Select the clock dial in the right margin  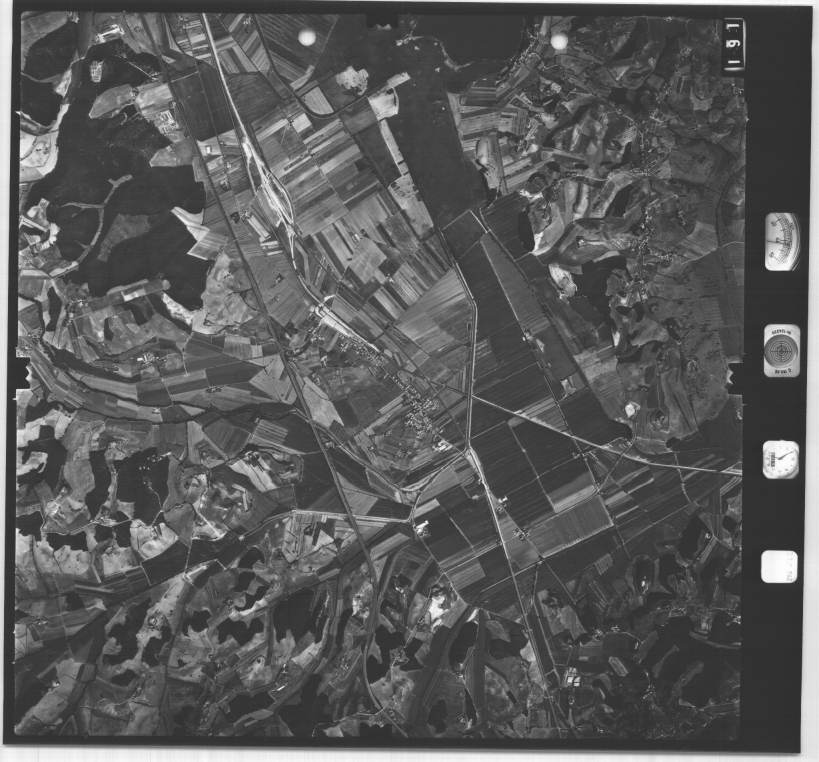(x=781, y=460)
